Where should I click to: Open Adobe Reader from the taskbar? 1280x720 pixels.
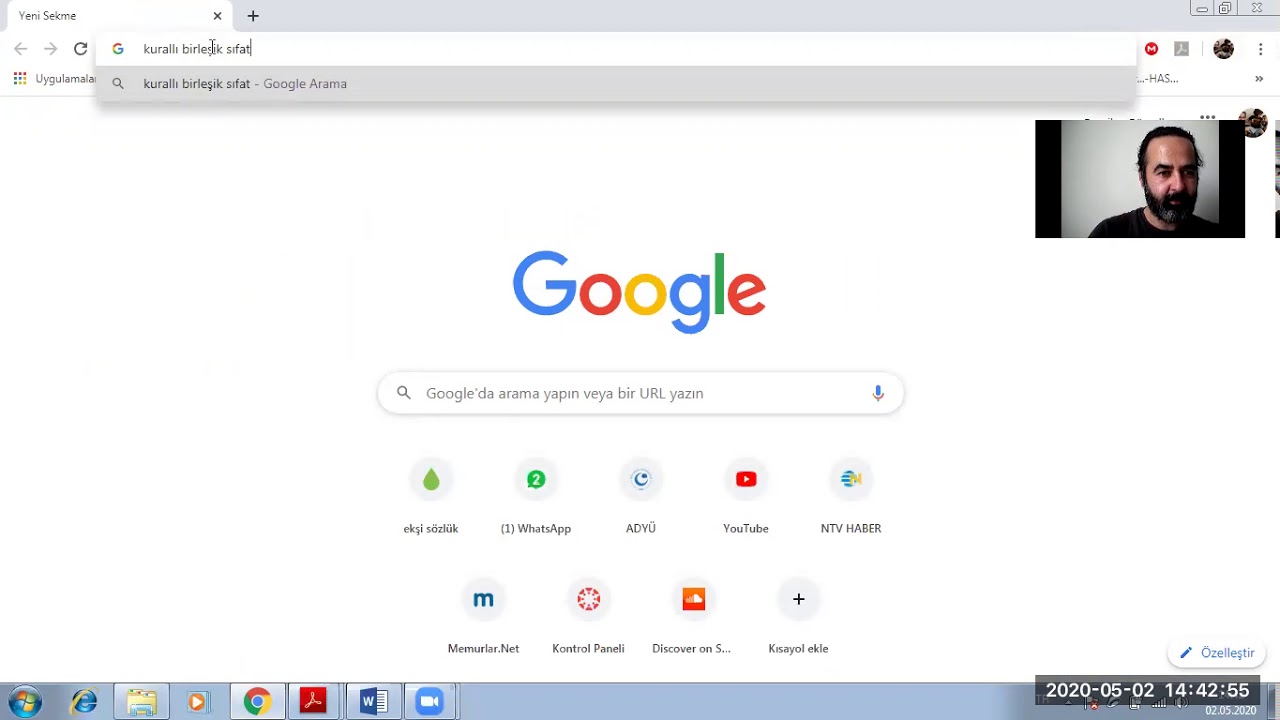pos(314,702)
